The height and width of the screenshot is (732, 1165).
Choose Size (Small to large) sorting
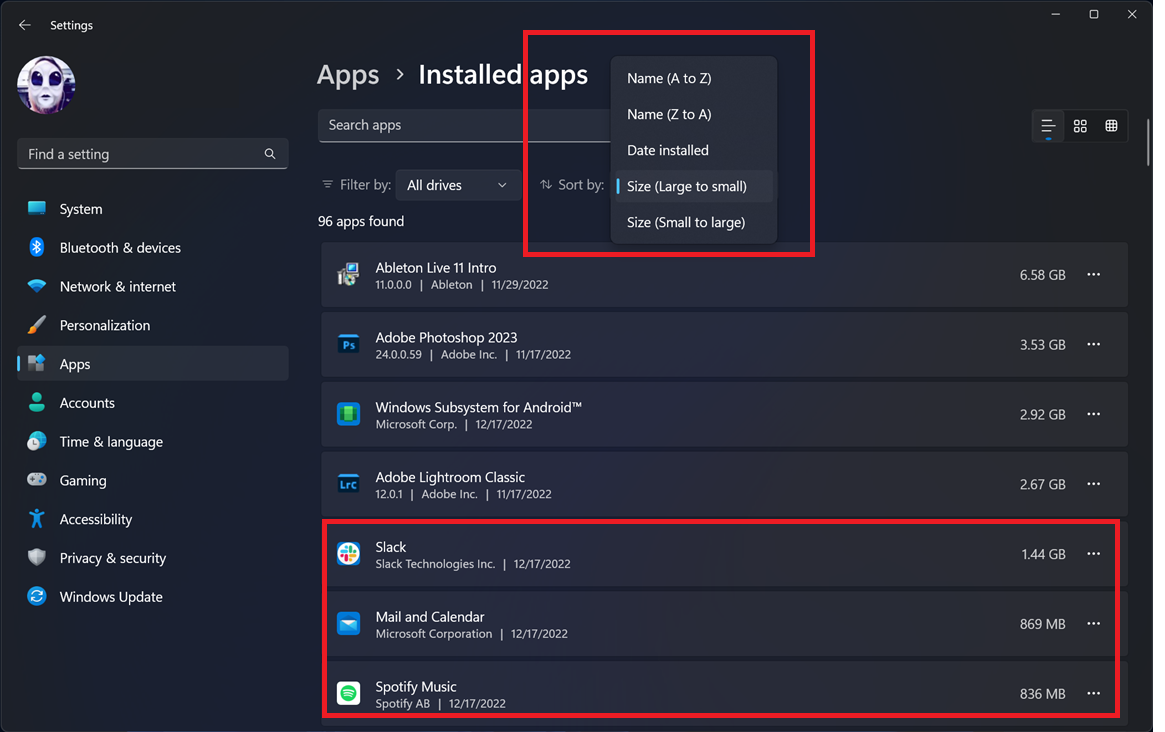(685, 222)
